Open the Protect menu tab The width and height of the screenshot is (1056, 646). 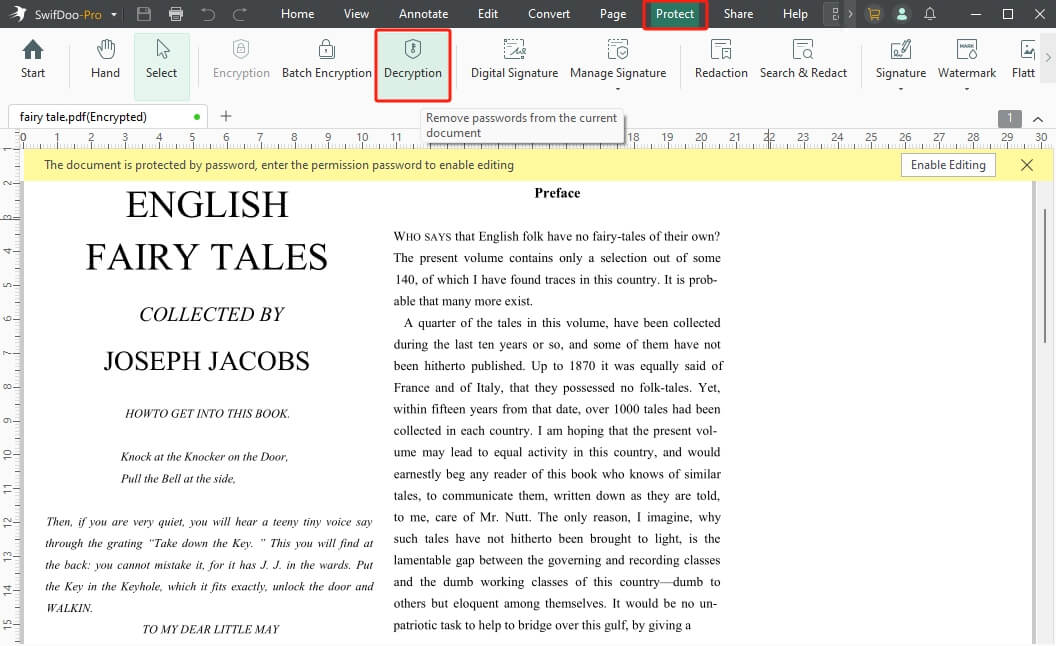pos(674,14)
